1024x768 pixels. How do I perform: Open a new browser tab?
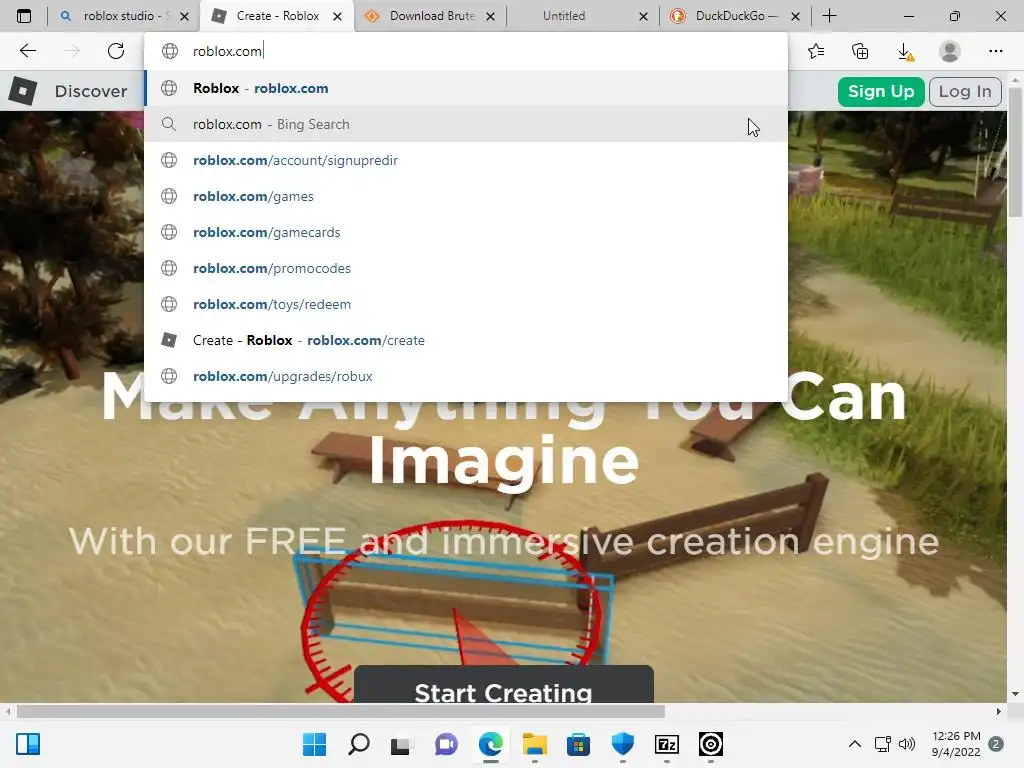pos(829,16)
